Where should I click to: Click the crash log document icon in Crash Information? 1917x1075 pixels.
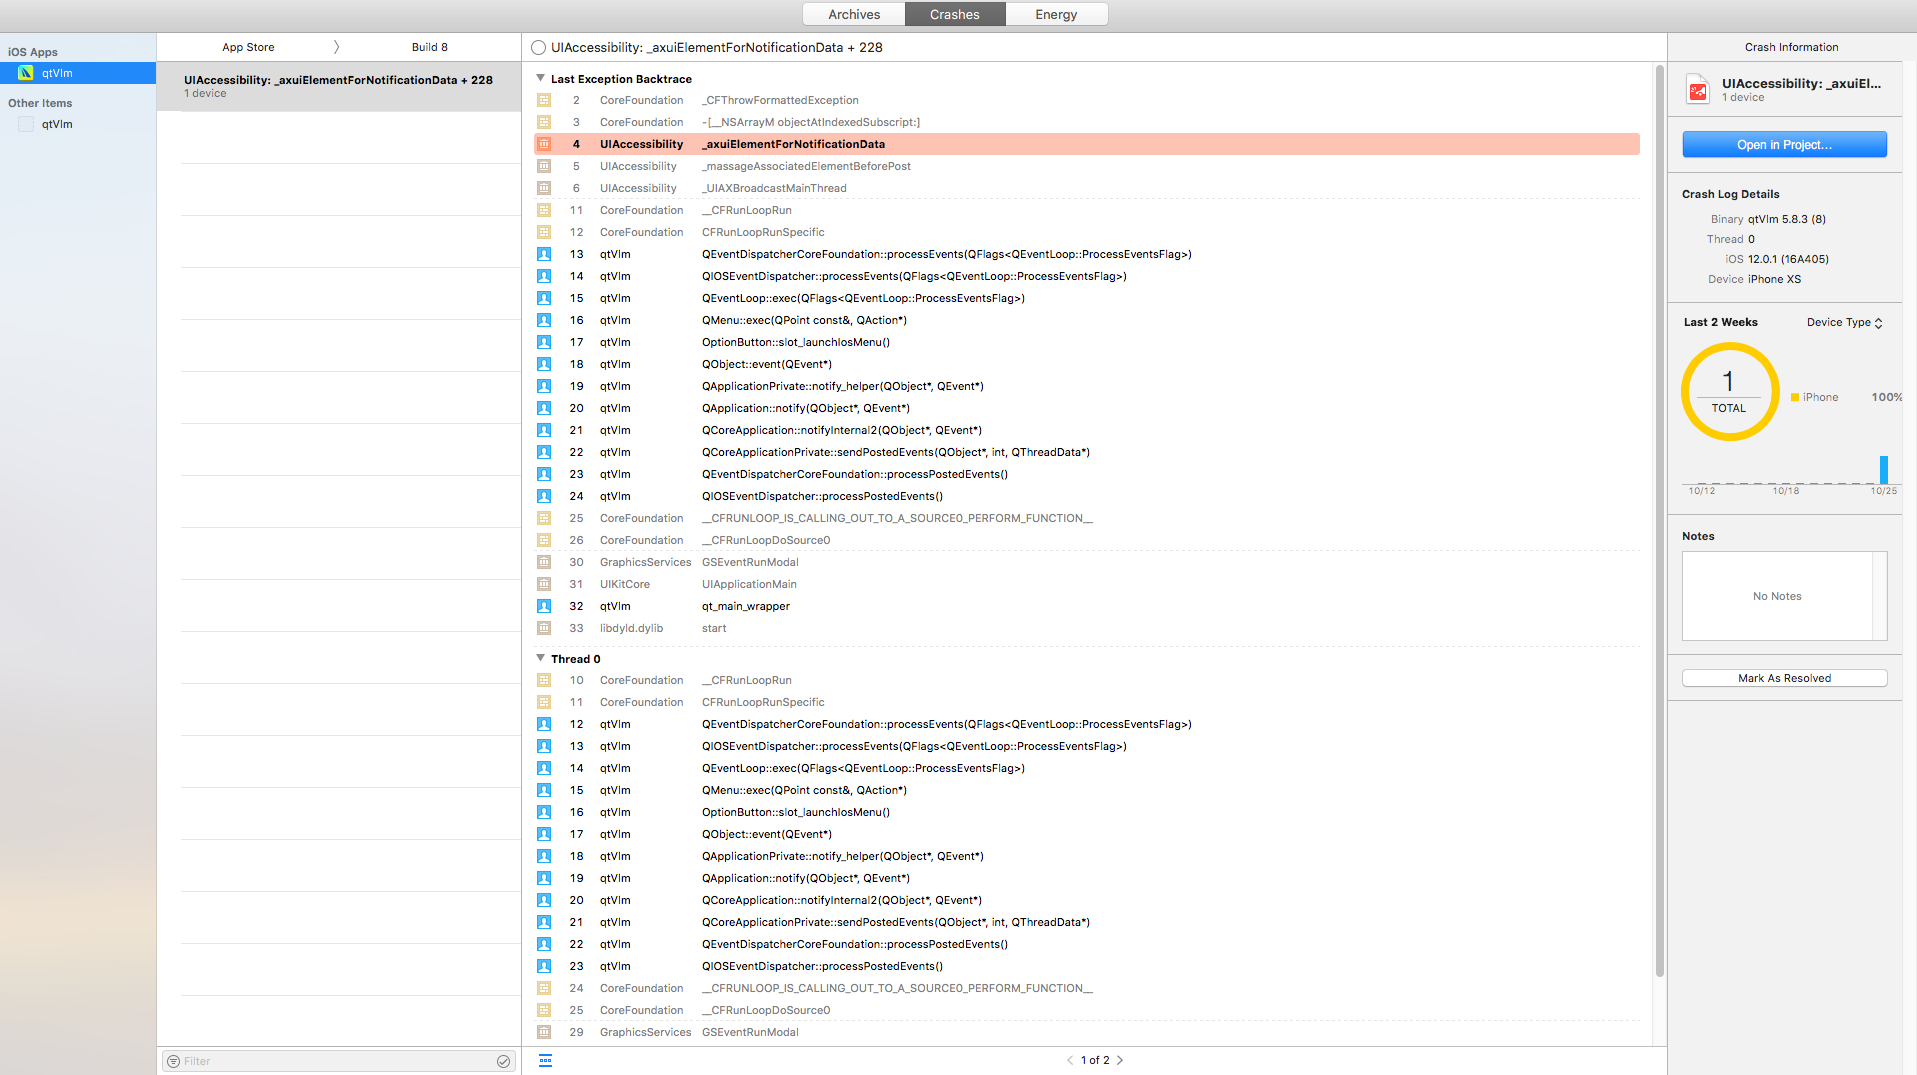tap(1698, 89)
